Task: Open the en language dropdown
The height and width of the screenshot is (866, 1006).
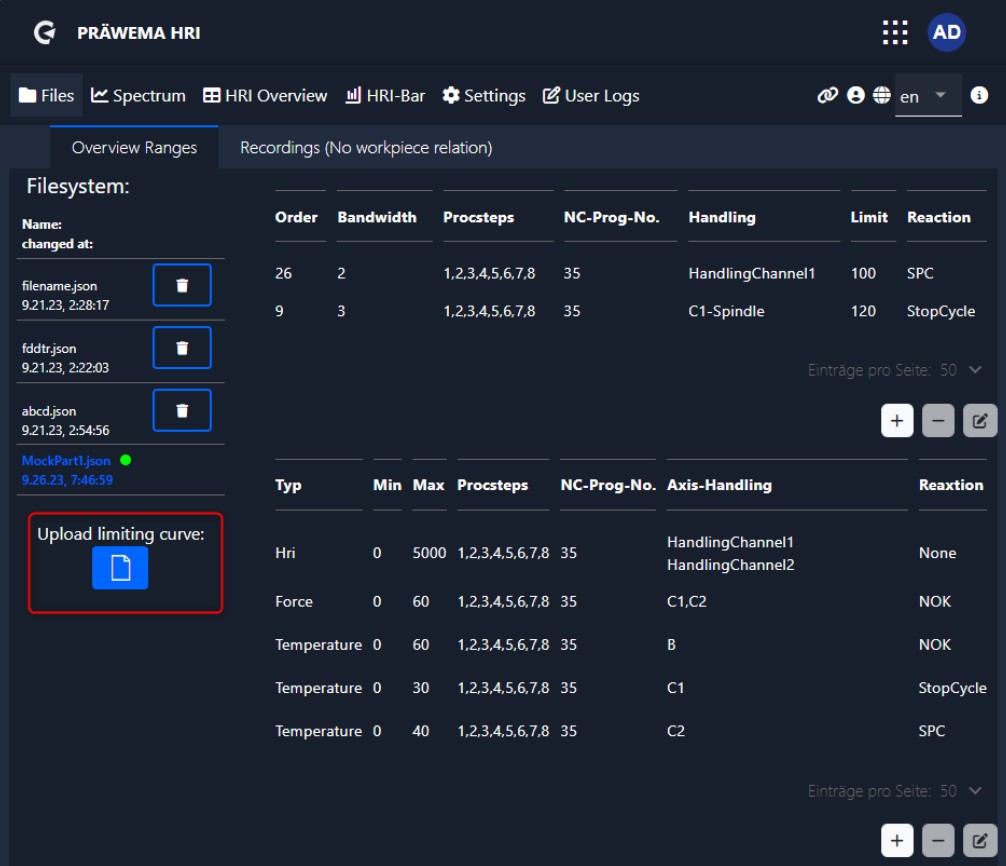Action: pos(926,96)
